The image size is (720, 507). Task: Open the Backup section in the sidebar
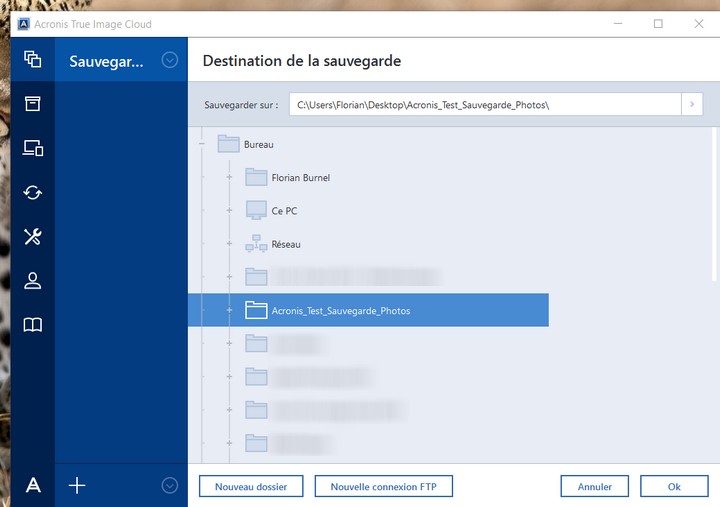(x=33, y=59)
